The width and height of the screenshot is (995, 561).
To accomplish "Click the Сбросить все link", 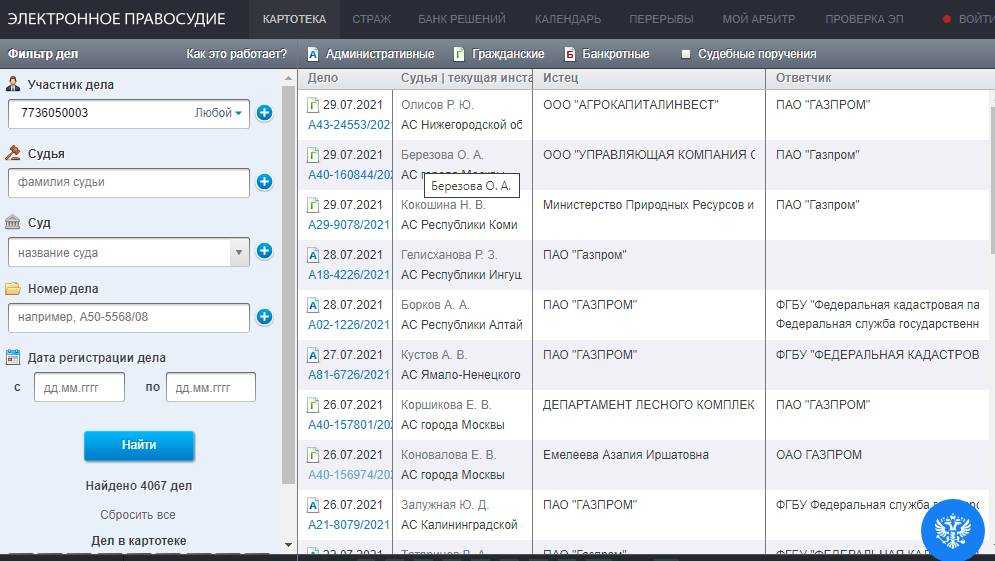I will click(138, 515).
